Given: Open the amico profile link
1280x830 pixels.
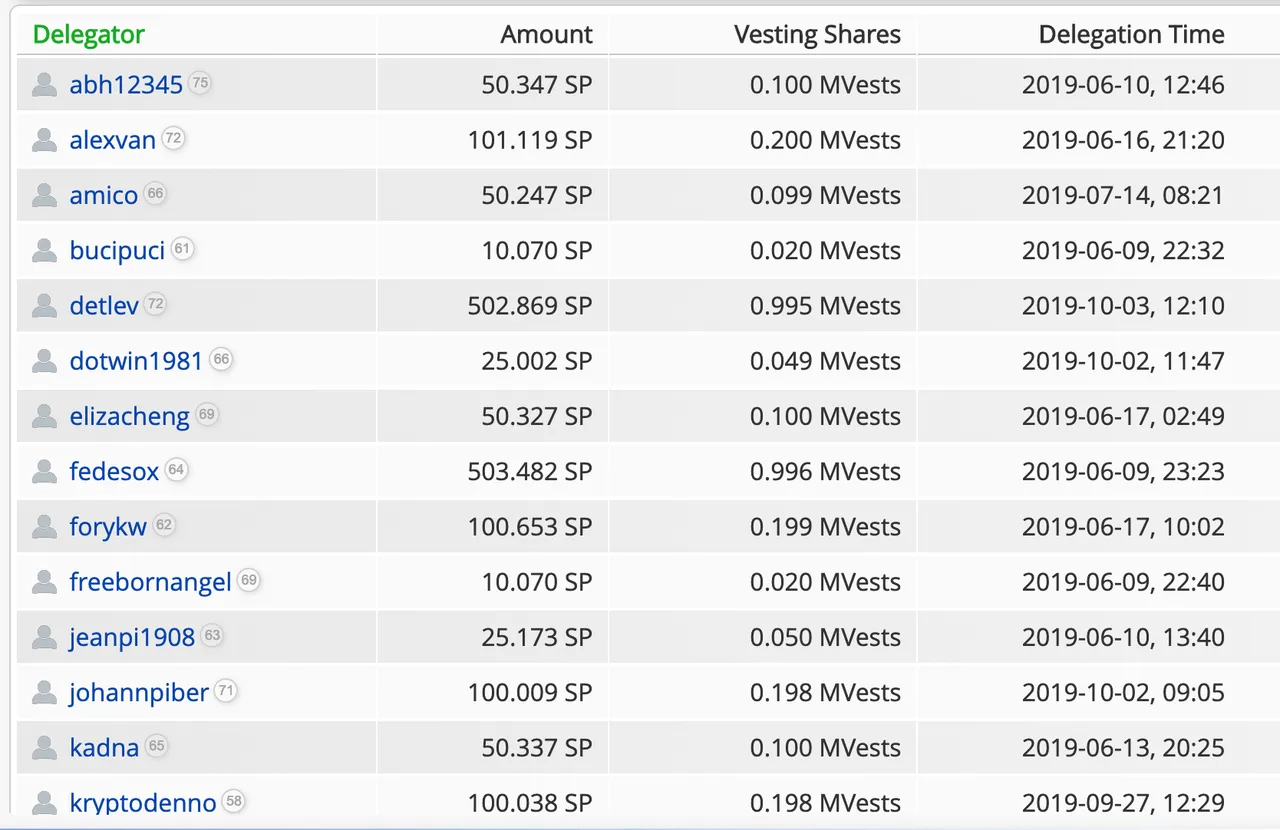Looking at the screenshot, I should point(104,195).
